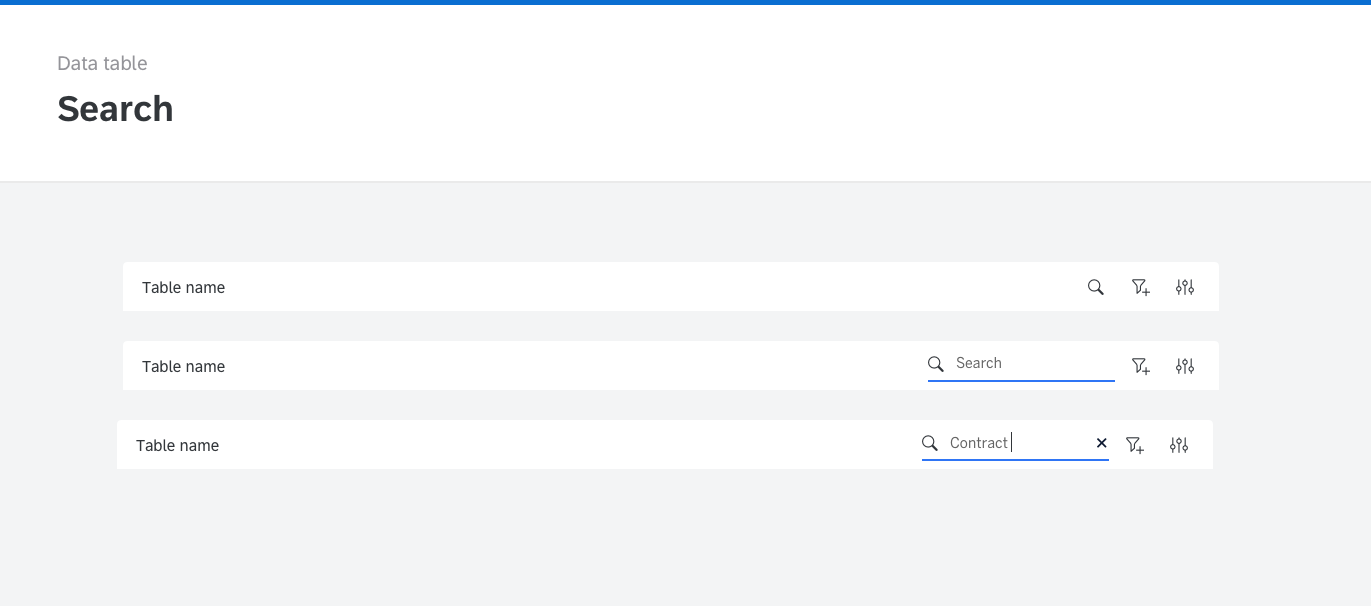This screenshot has width=1371, height=606.
Task: Click Table name beside the empty Search field
Action: (x=183, y=367)
